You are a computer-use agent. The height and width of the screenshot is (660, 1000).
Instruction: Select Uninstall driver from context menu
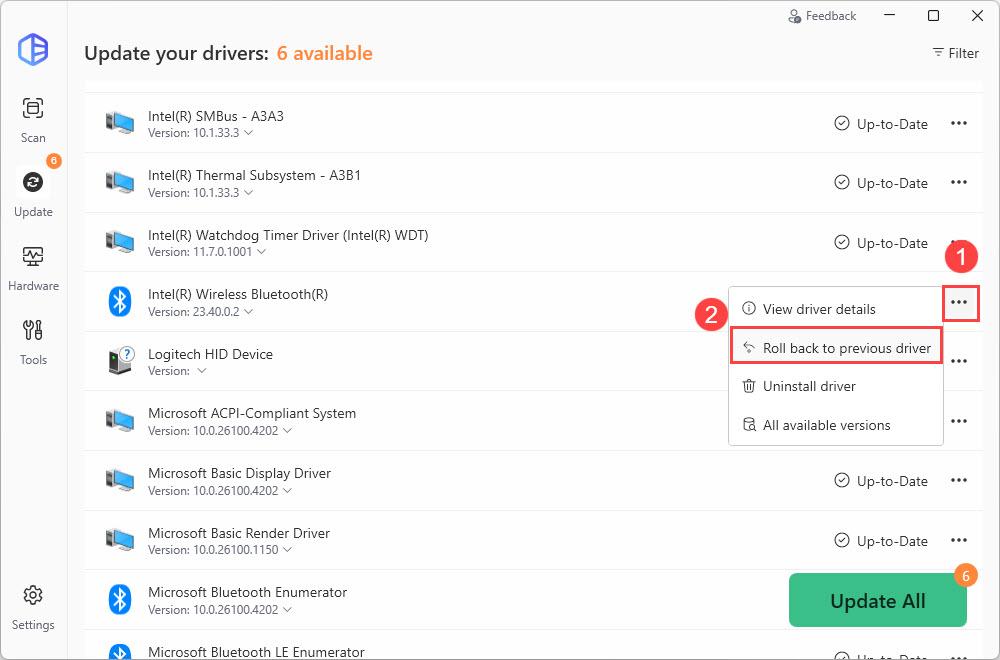coord(808,386)
